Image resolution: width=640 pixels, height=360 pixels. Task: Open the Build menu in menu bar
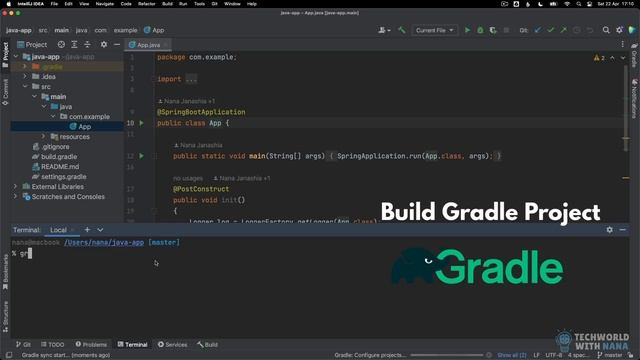167,4
